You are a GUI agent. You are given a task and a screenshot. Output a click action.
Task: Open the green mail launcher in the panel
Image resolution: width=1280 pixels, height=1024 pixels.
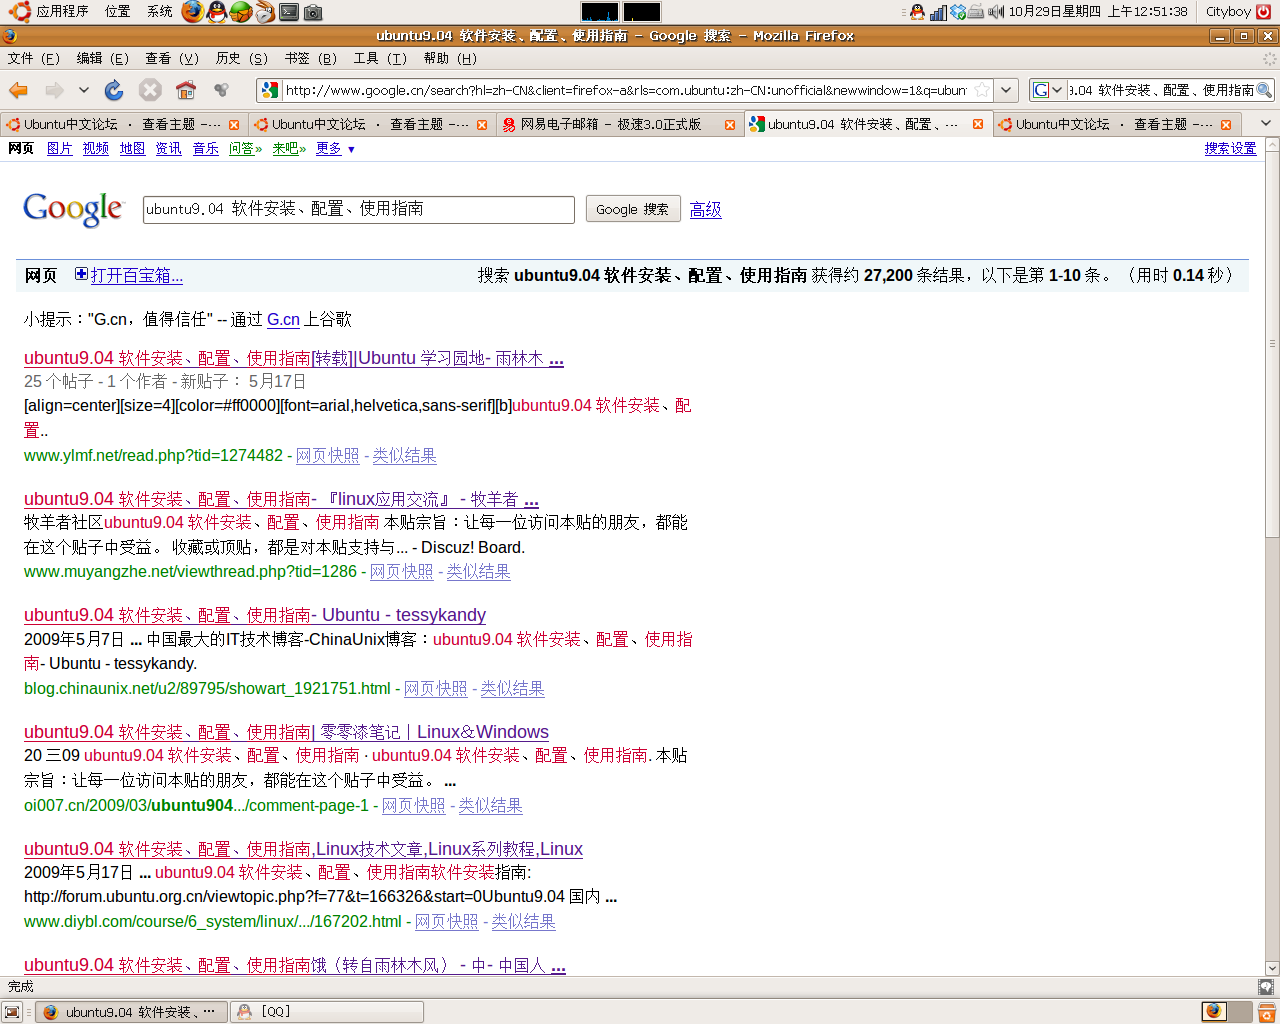tap(241, 12)
